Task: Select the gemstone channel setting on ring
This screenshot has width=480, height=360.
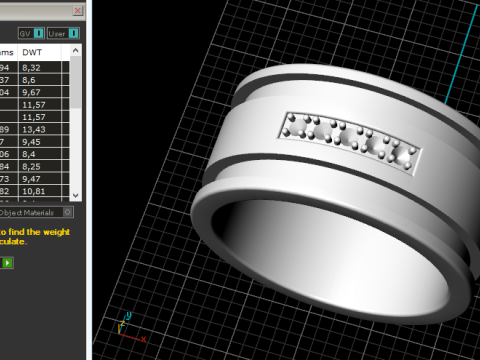Action: [349, 143]
